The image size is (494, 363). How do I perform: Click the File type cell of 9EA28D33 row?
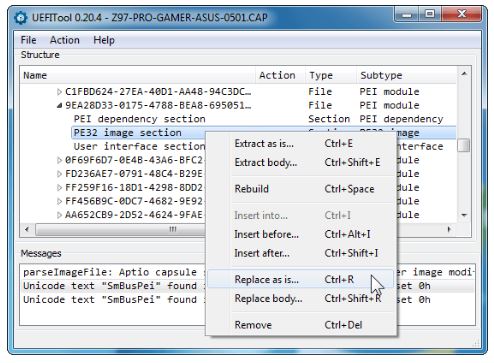point(320,105)
